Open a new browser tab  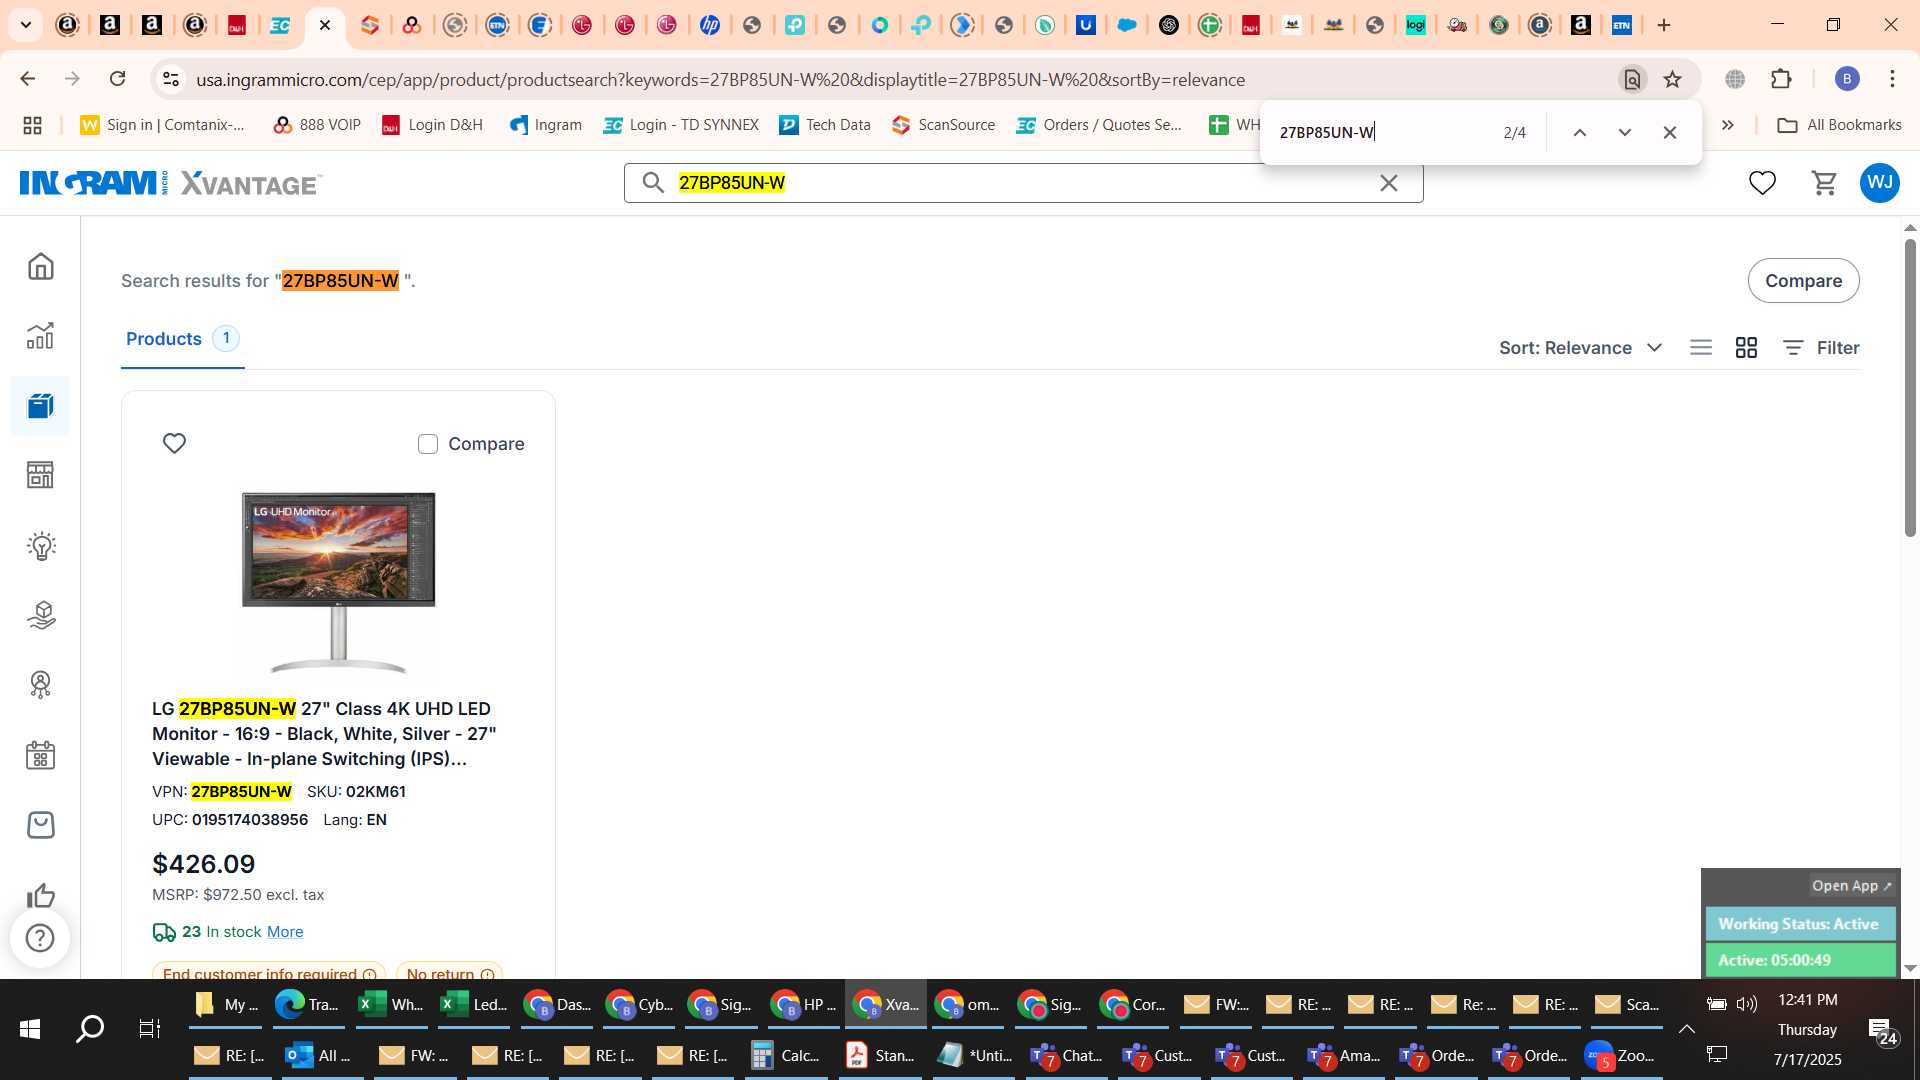click(x=1664, y=25)
